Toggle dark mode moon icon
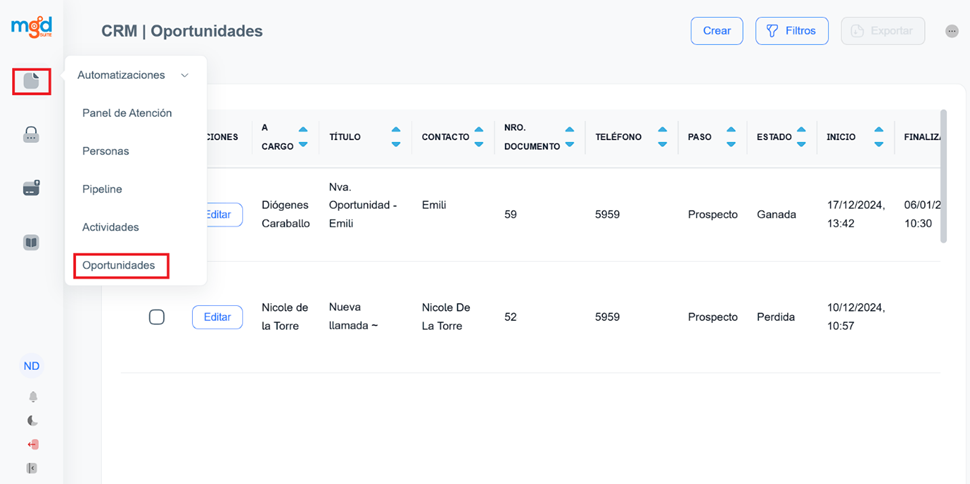 32,421
